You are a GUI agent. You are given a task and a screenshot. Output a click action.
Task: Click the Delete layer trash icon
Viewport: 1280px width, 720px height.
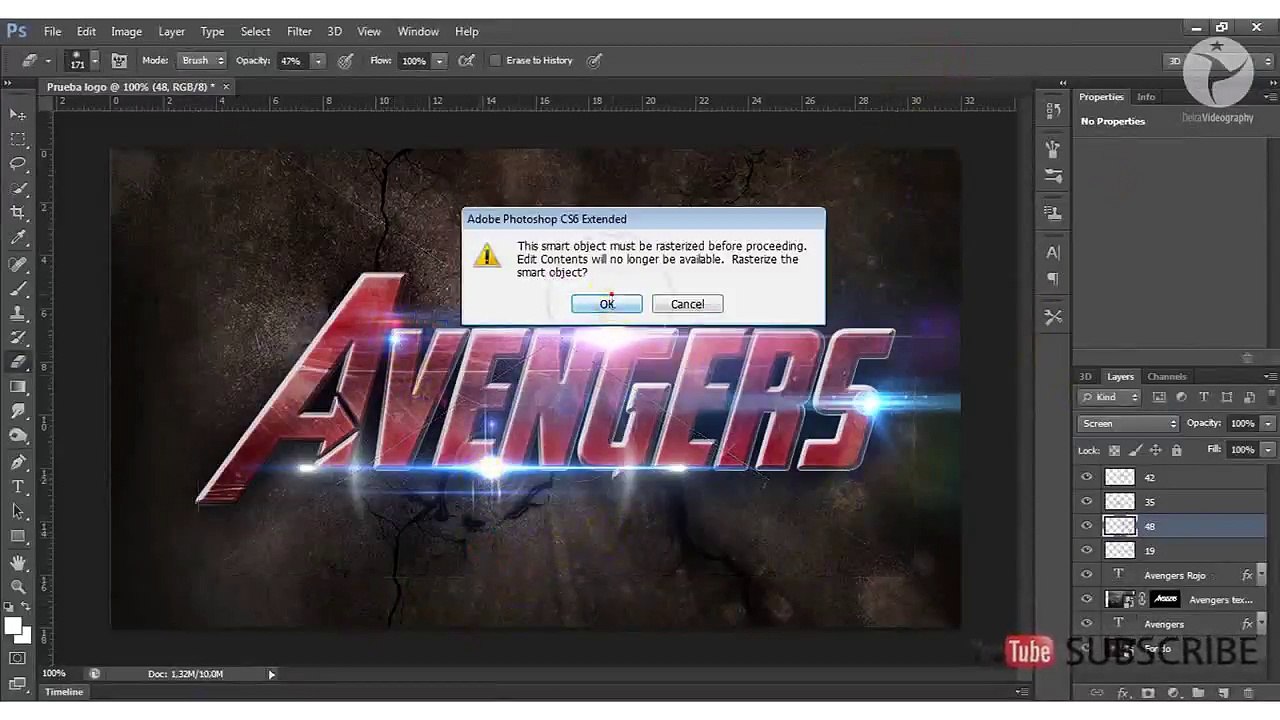point(1248,693)
